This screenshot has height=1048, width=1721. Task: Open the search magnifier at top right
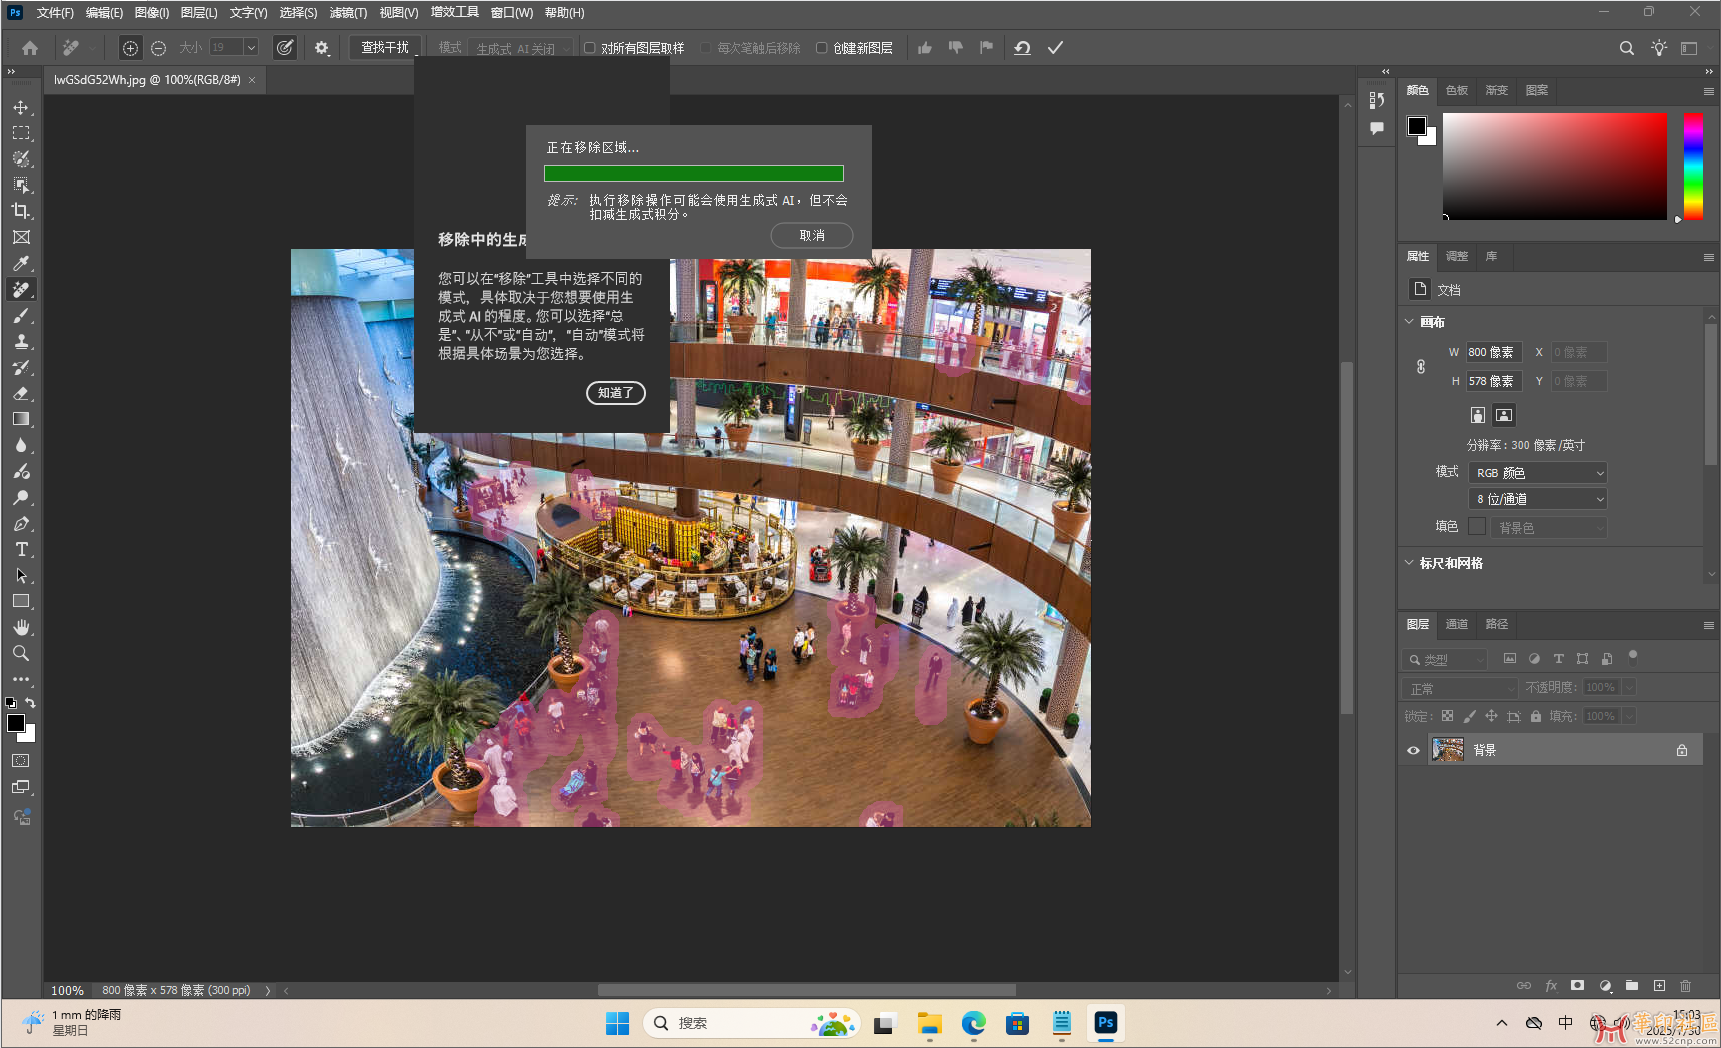tap(1627, 47)
